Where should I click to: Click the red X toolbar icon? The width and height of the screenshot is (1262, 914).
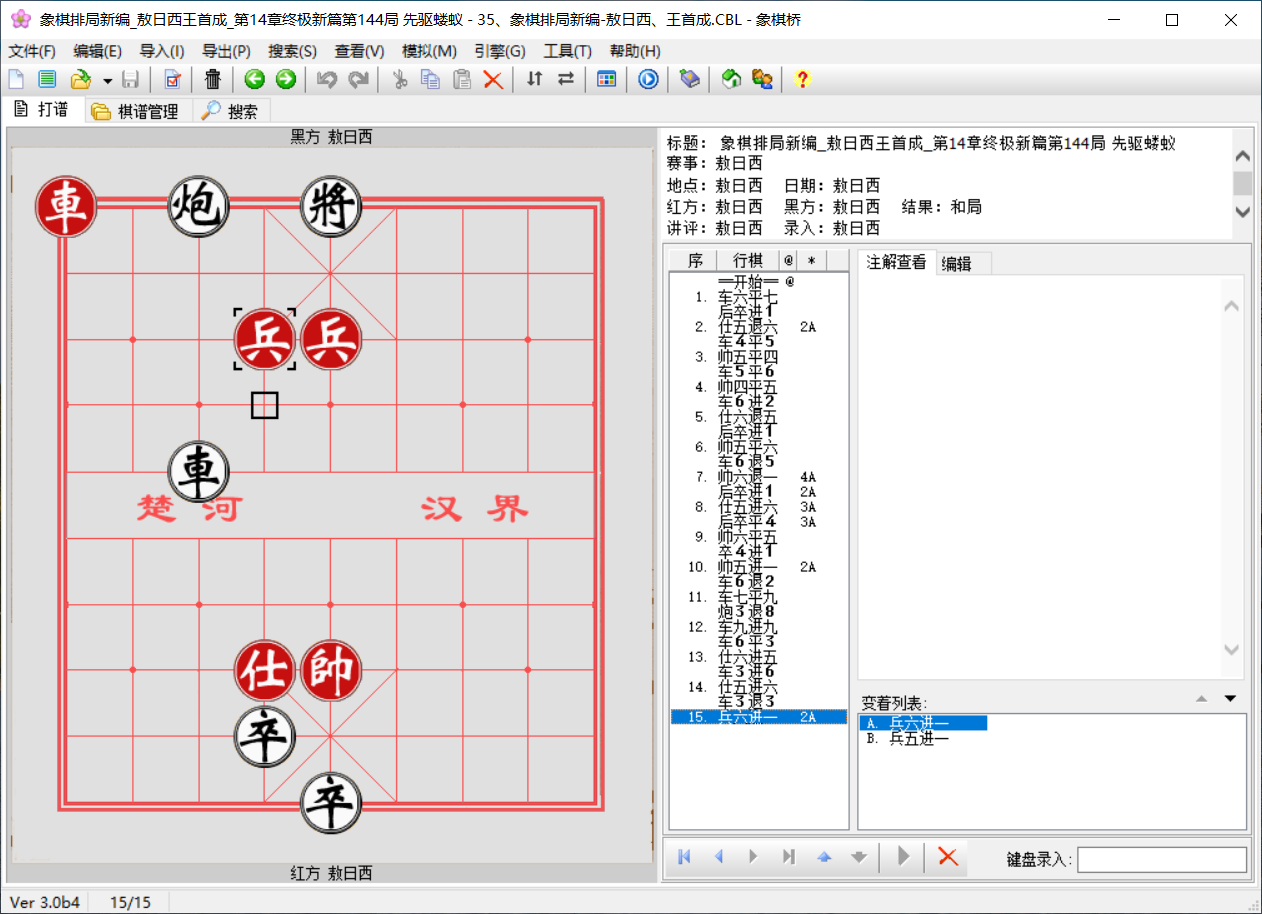[x=493, y=80]
